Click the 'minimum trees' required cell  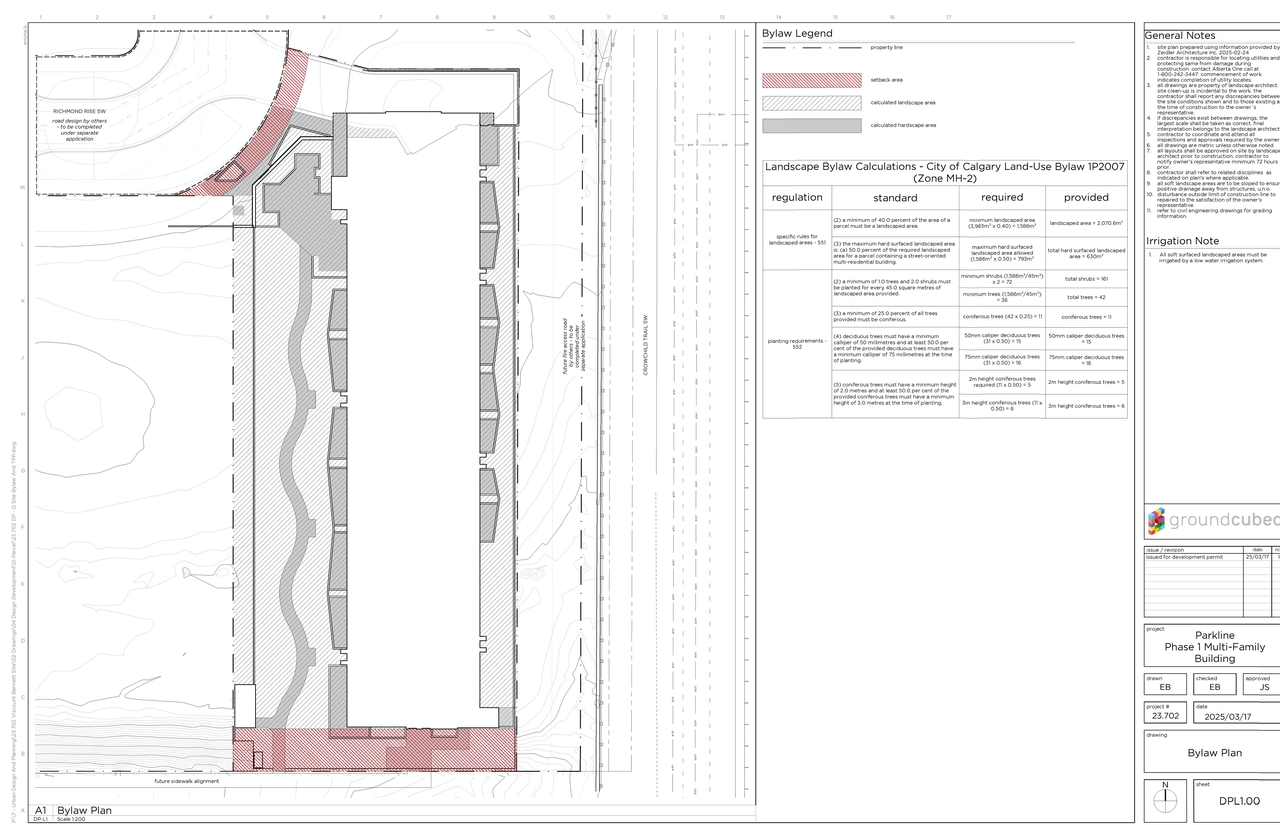tap(1002, 297)
